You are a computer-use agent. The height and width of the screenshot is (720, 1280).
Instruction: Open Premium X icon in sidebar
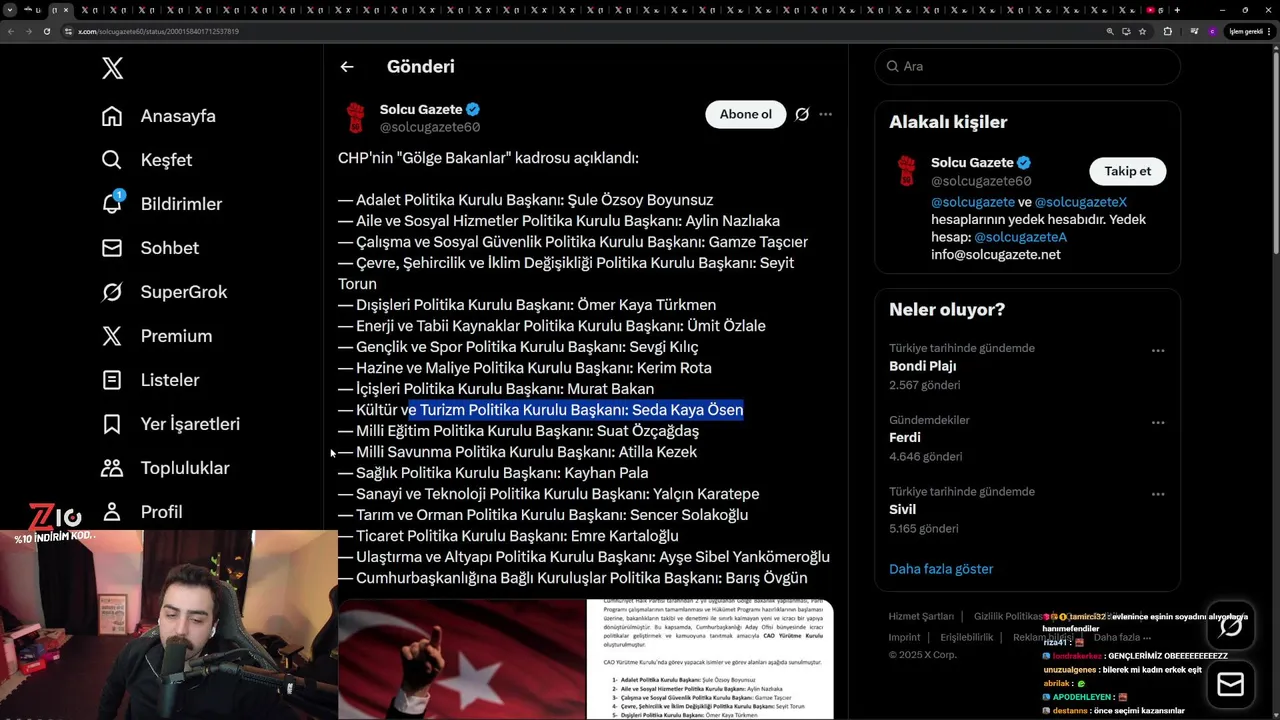coord(112,336)
